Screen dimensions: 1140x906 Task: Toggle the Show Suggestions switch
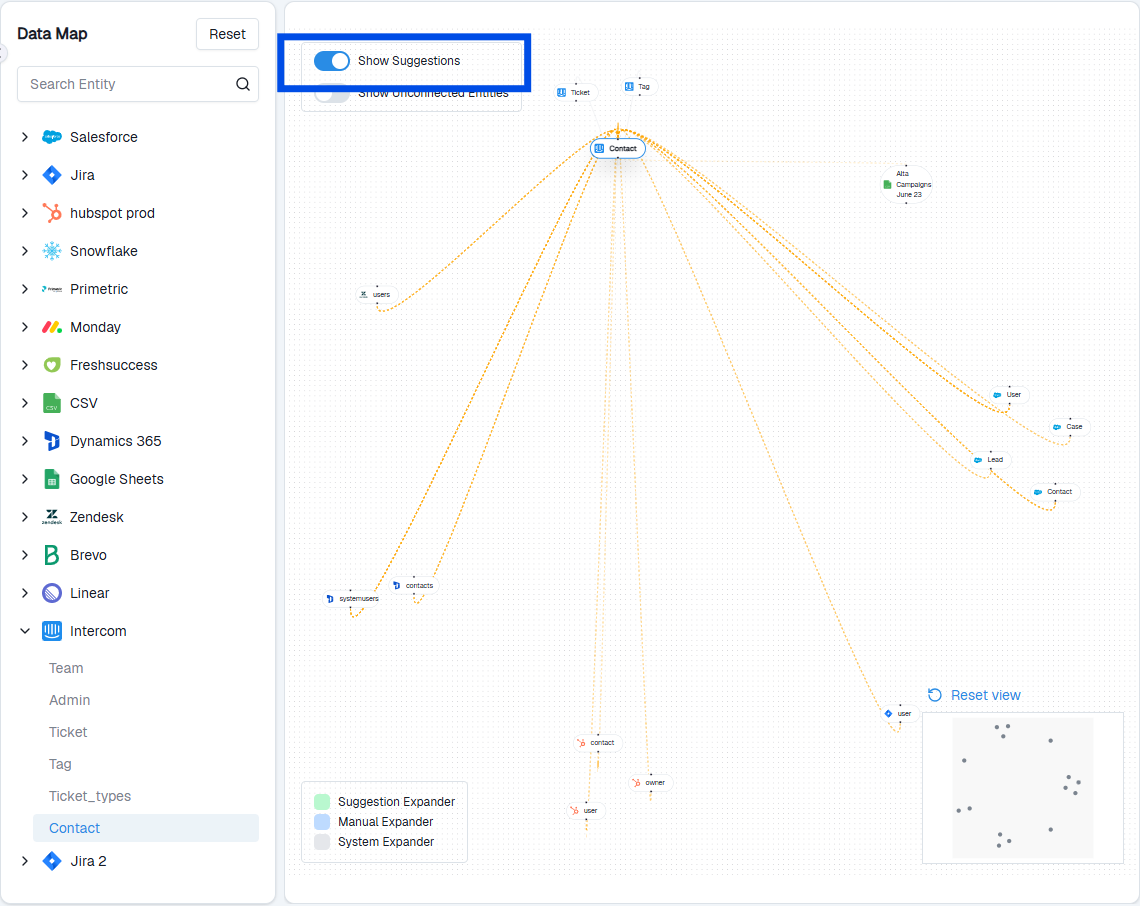tap(332, 61)
